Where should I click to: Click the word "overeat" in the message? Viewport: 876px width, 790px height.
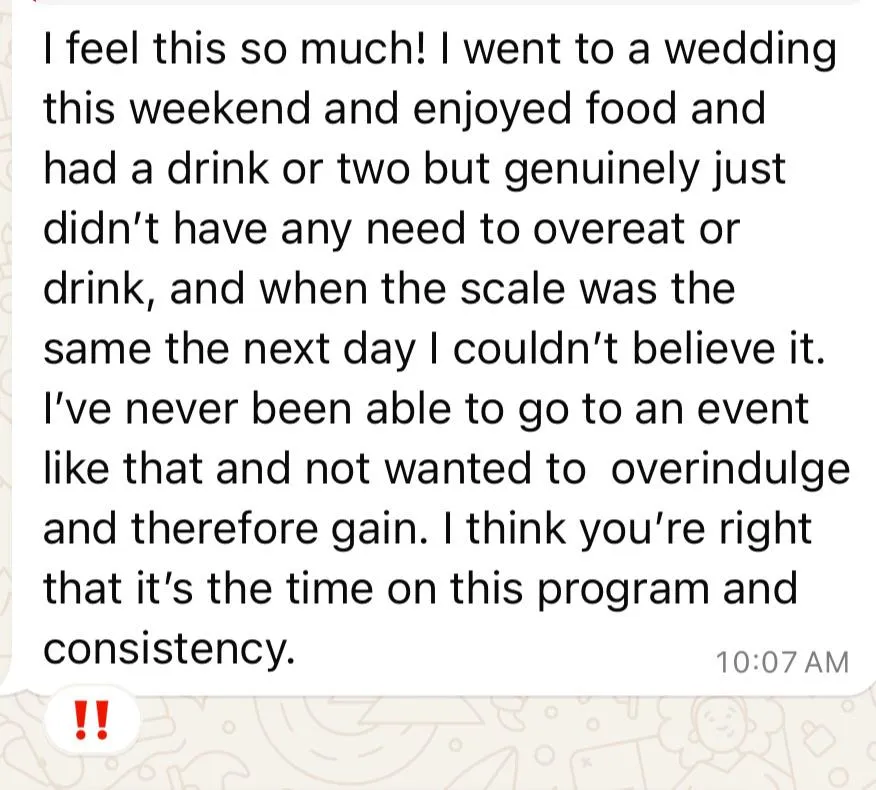click(x=608, y=230)
